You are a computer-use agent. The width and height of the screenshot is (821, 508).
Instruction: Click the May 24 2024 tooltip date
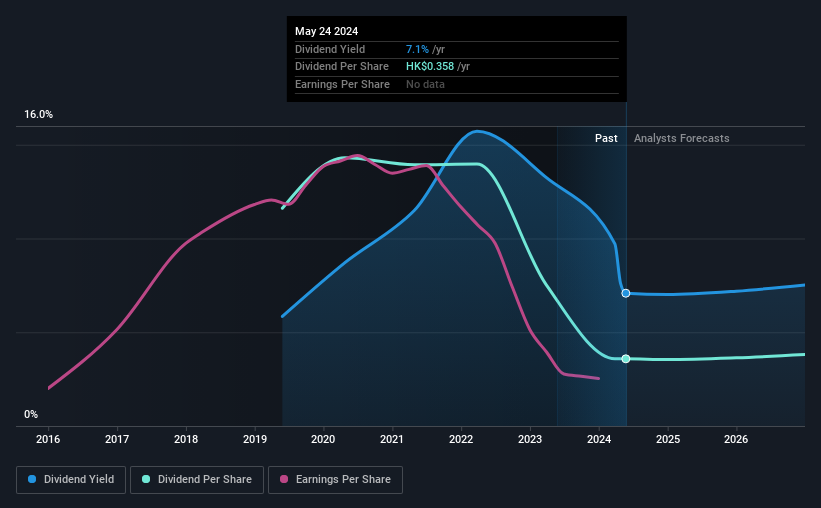[x=326, y=31]
